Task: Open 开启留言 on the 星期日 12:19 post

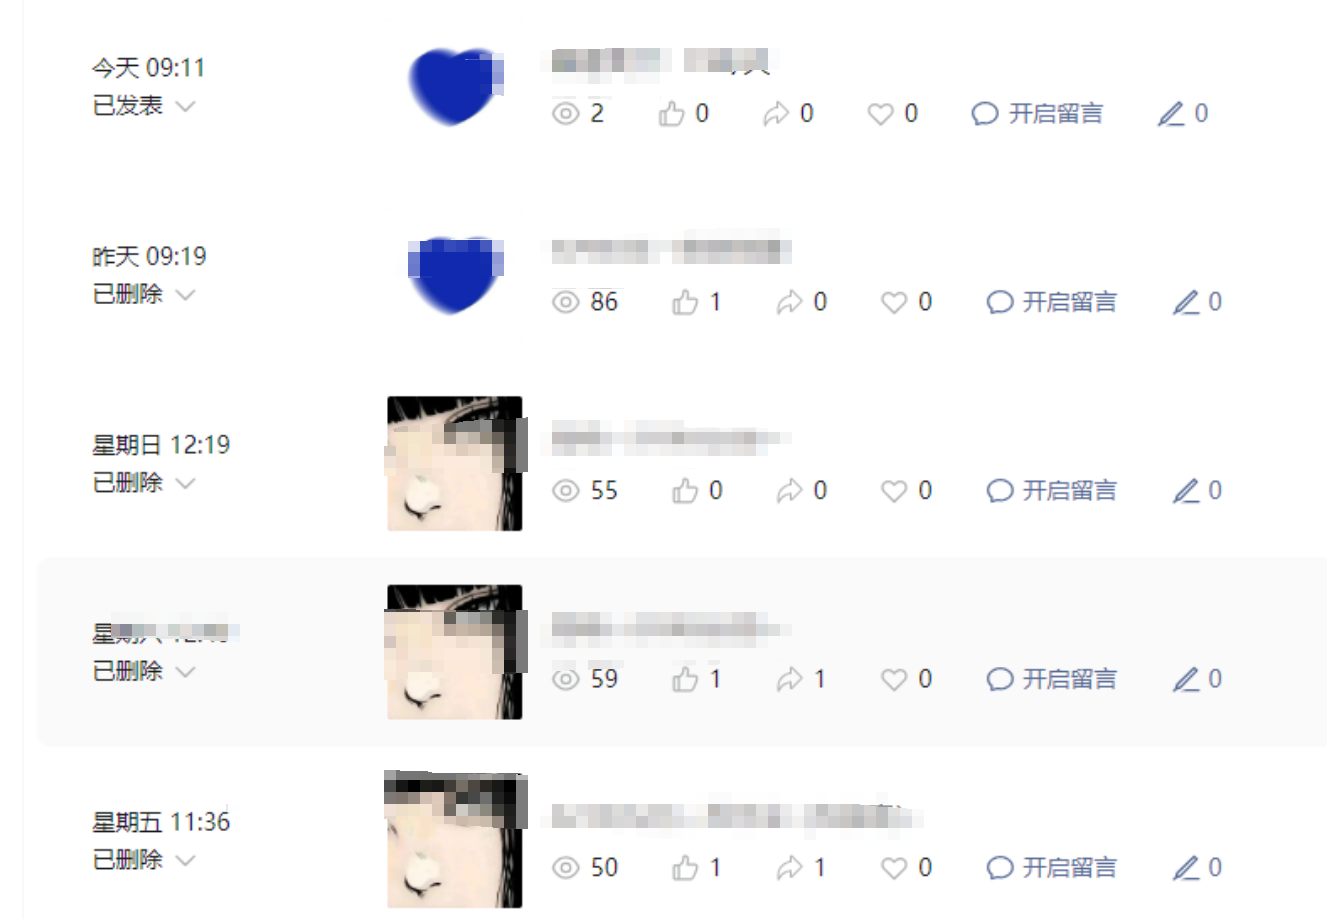Action: (x=1052, y=491)
